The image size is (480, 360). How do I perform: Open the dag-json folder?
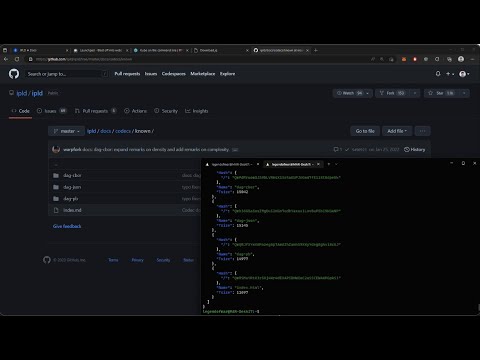click(x=72, y=187)
